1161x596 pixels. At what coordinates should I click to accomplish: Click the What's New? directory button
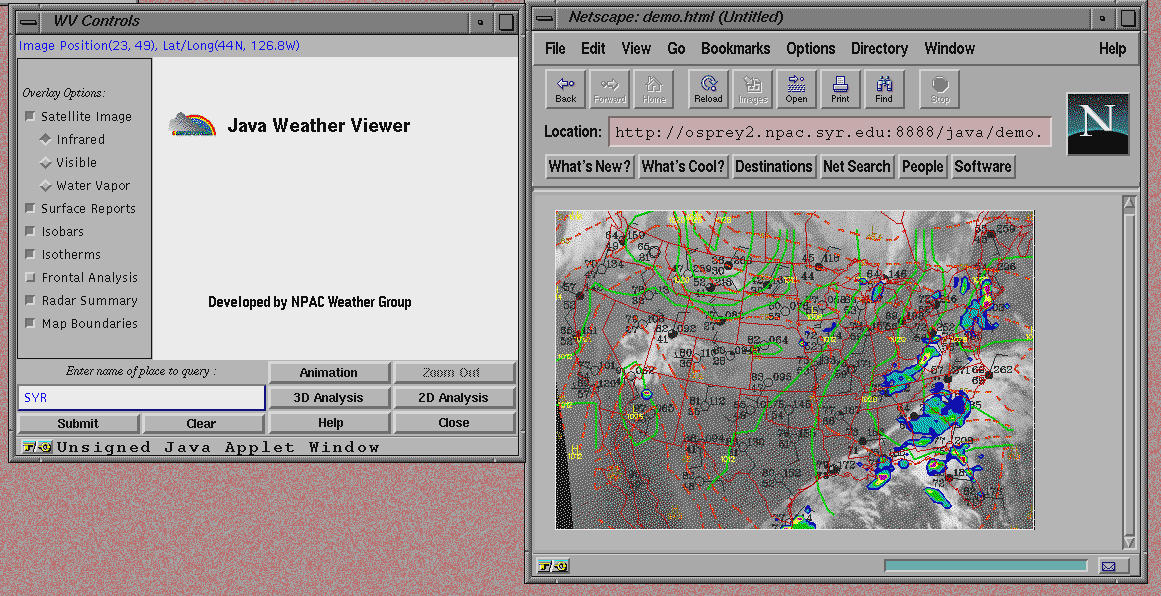tap(590, 167)
